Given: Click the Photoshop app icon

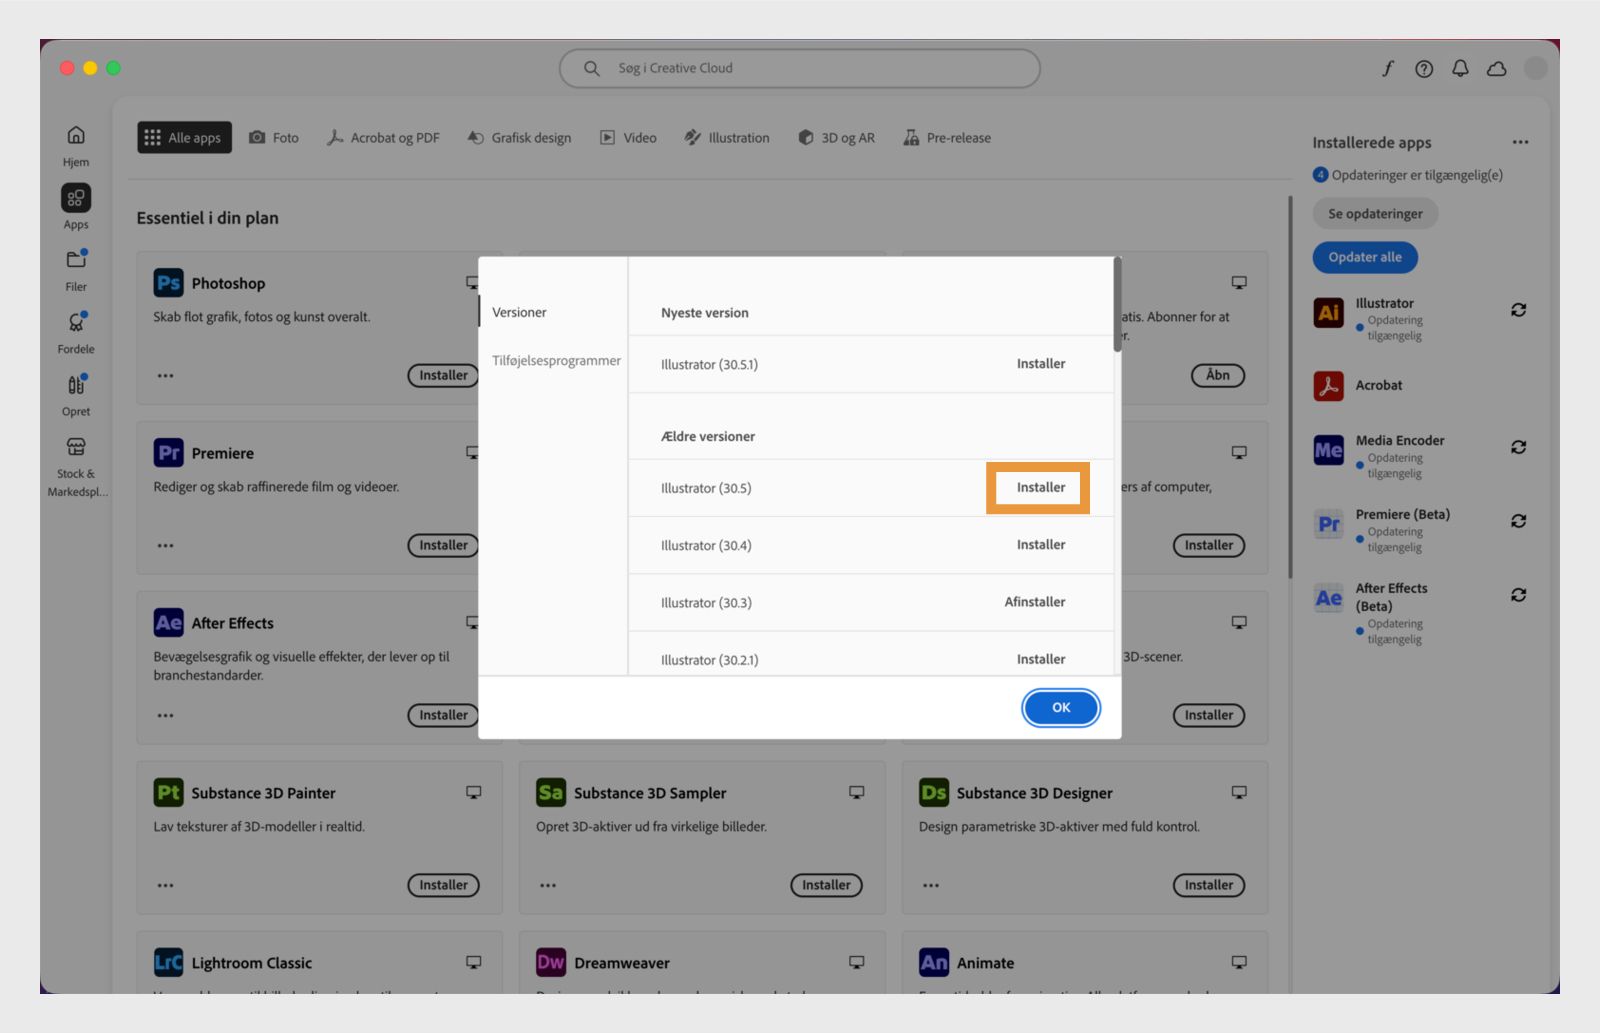Looking at the screenshot, I should point(168,283).
